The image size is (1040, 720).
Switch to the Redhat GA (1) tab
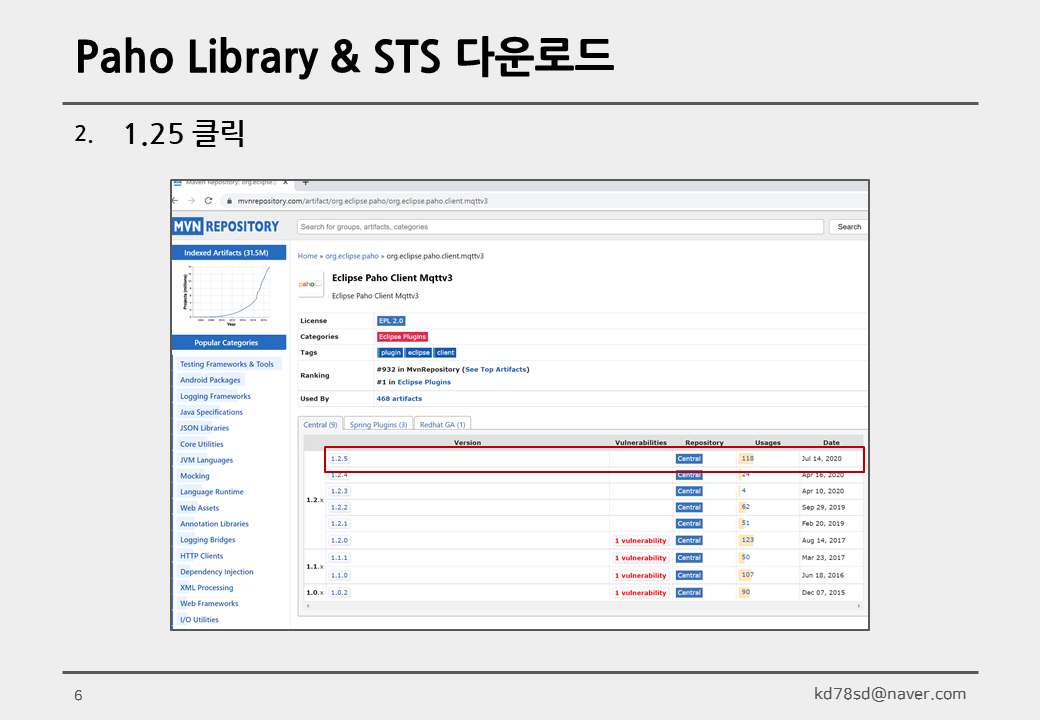coord(442,424)
